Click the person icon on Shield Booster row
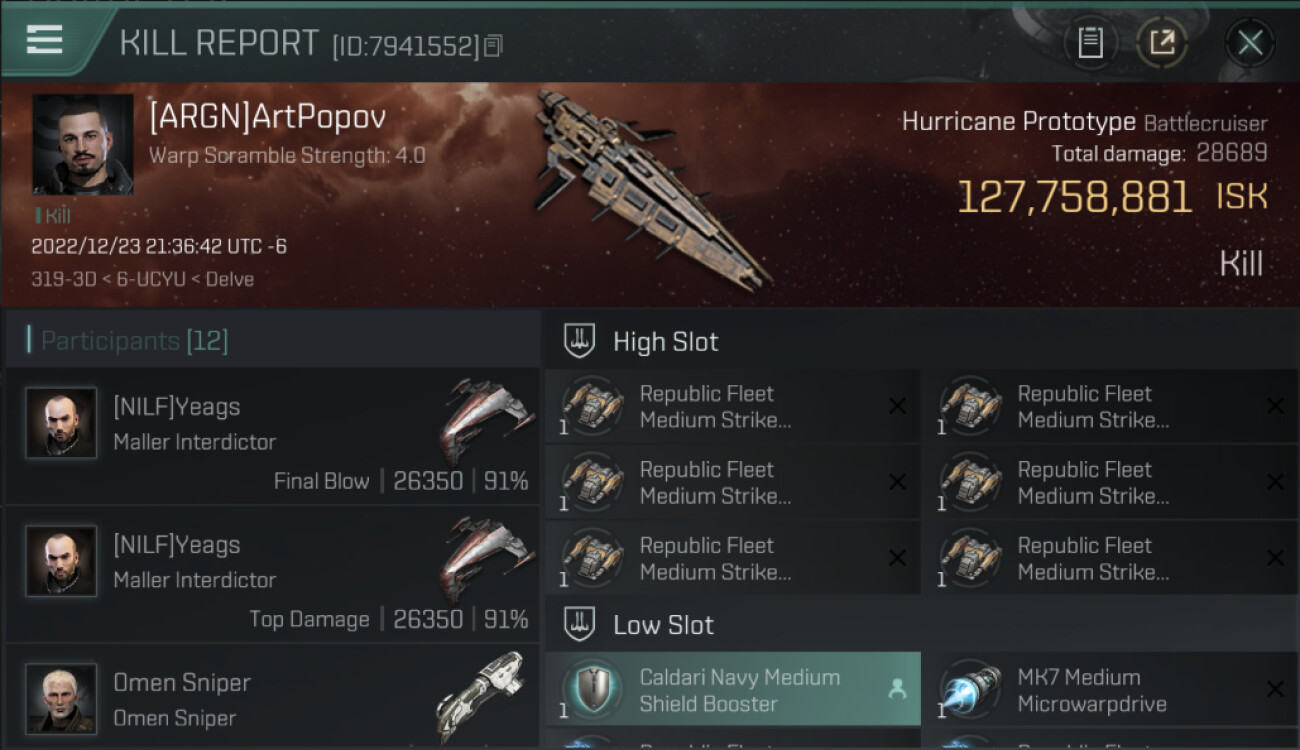The width and height of the screenshot is (1300, 750). [897, 689]
